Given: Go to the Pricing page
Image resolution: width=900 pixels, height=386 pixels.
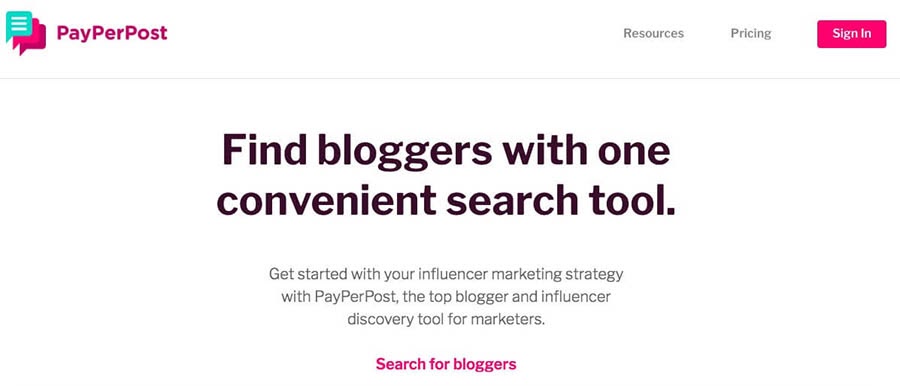Looking at the screenshot, I should click(751, 33).
